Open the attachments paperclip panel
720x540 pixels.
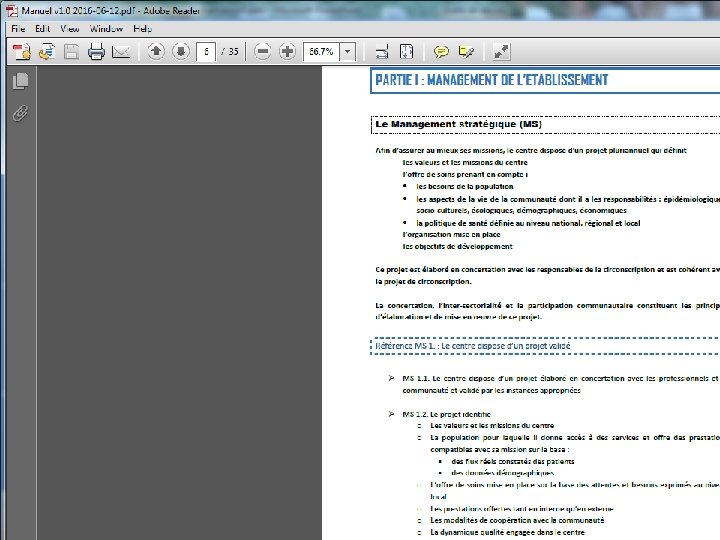[21, 113]
